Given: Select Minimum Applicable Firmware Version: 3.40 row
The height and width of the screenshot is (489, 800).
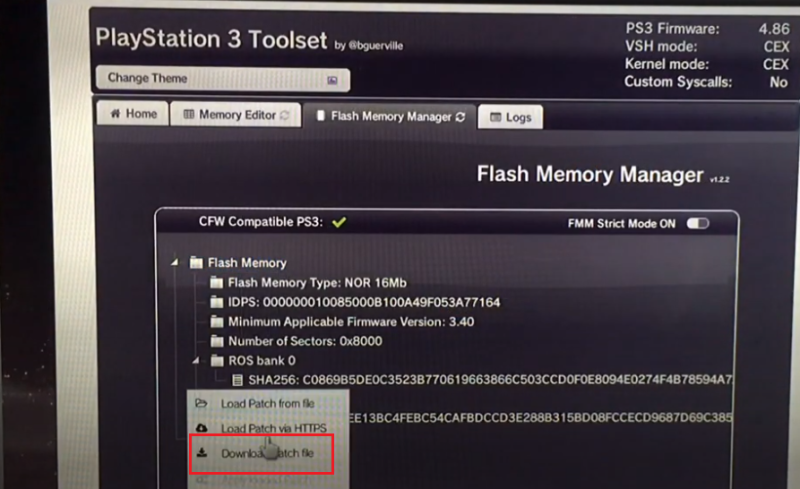Looking at the screenshot, I should [x=351, y=322].
